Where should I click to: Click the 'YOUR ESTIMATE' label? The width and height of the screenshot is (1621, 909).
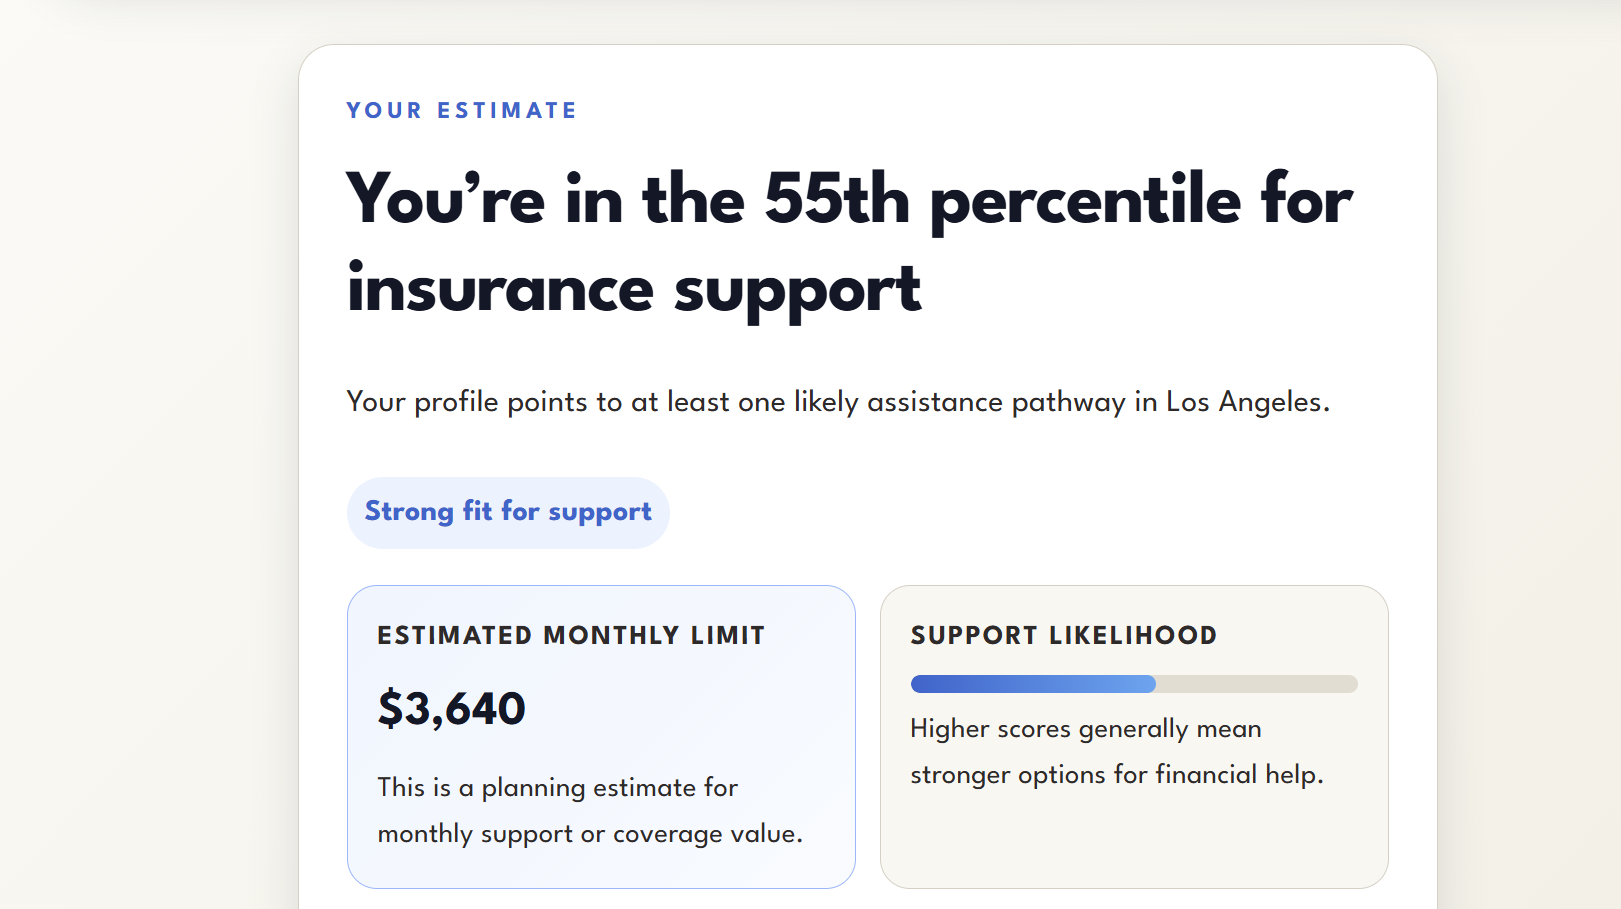(x=462, y=110)
